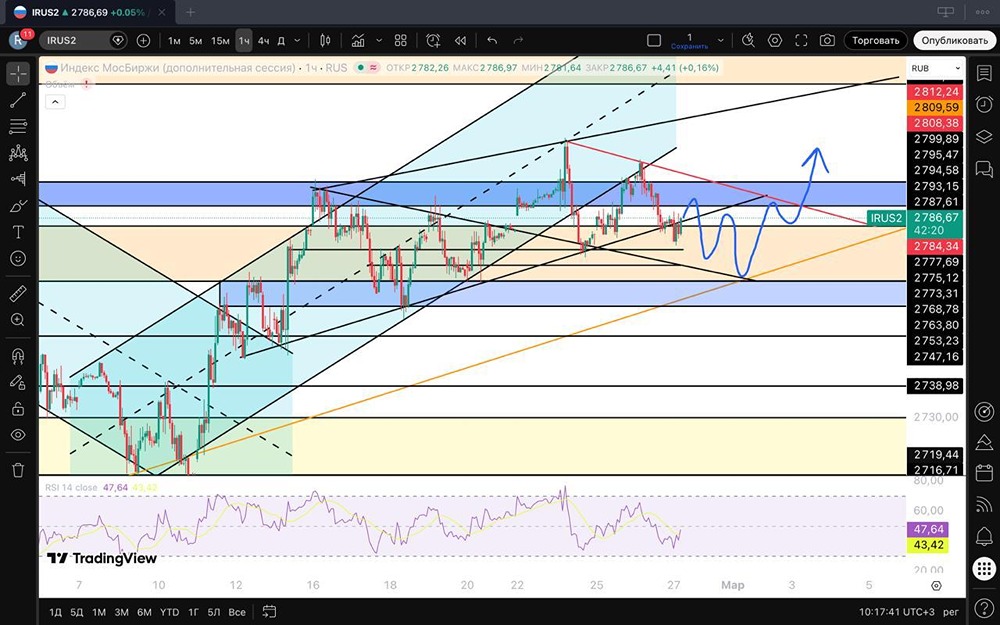Set date range to YTD
This screenshot has width=1000, height=625.
pos(169,612)
